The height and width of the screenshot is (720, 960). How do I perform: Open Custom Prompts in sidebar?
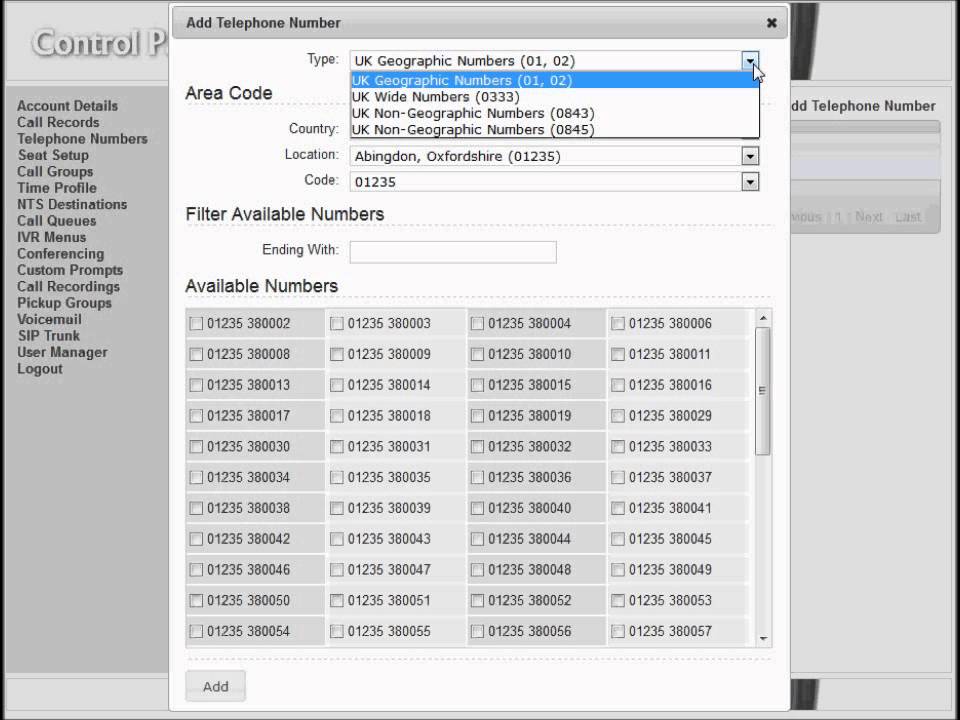pos(70,271)
